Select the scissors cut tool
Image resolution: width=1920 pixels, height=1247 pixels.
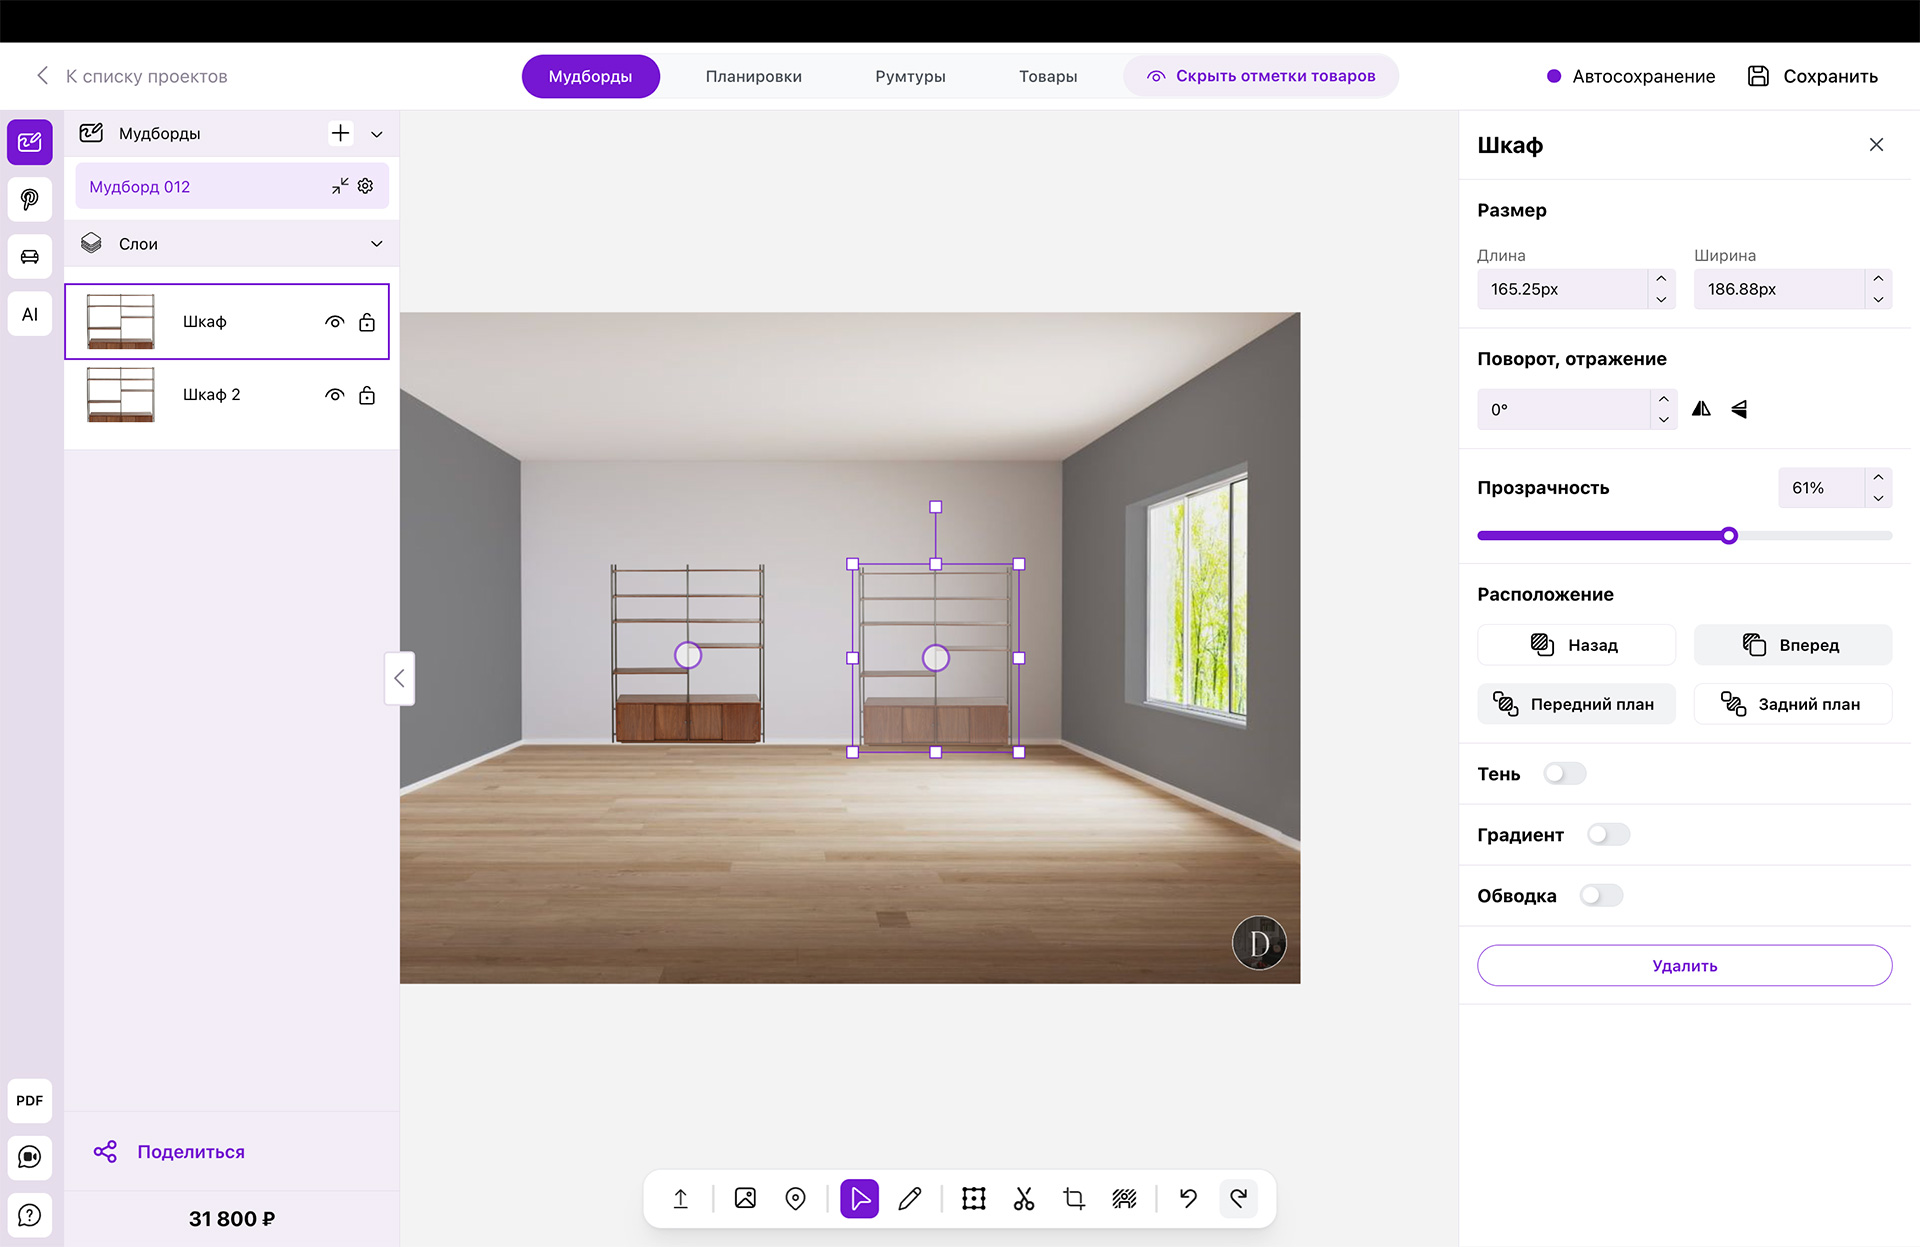pos(1024,1198)
